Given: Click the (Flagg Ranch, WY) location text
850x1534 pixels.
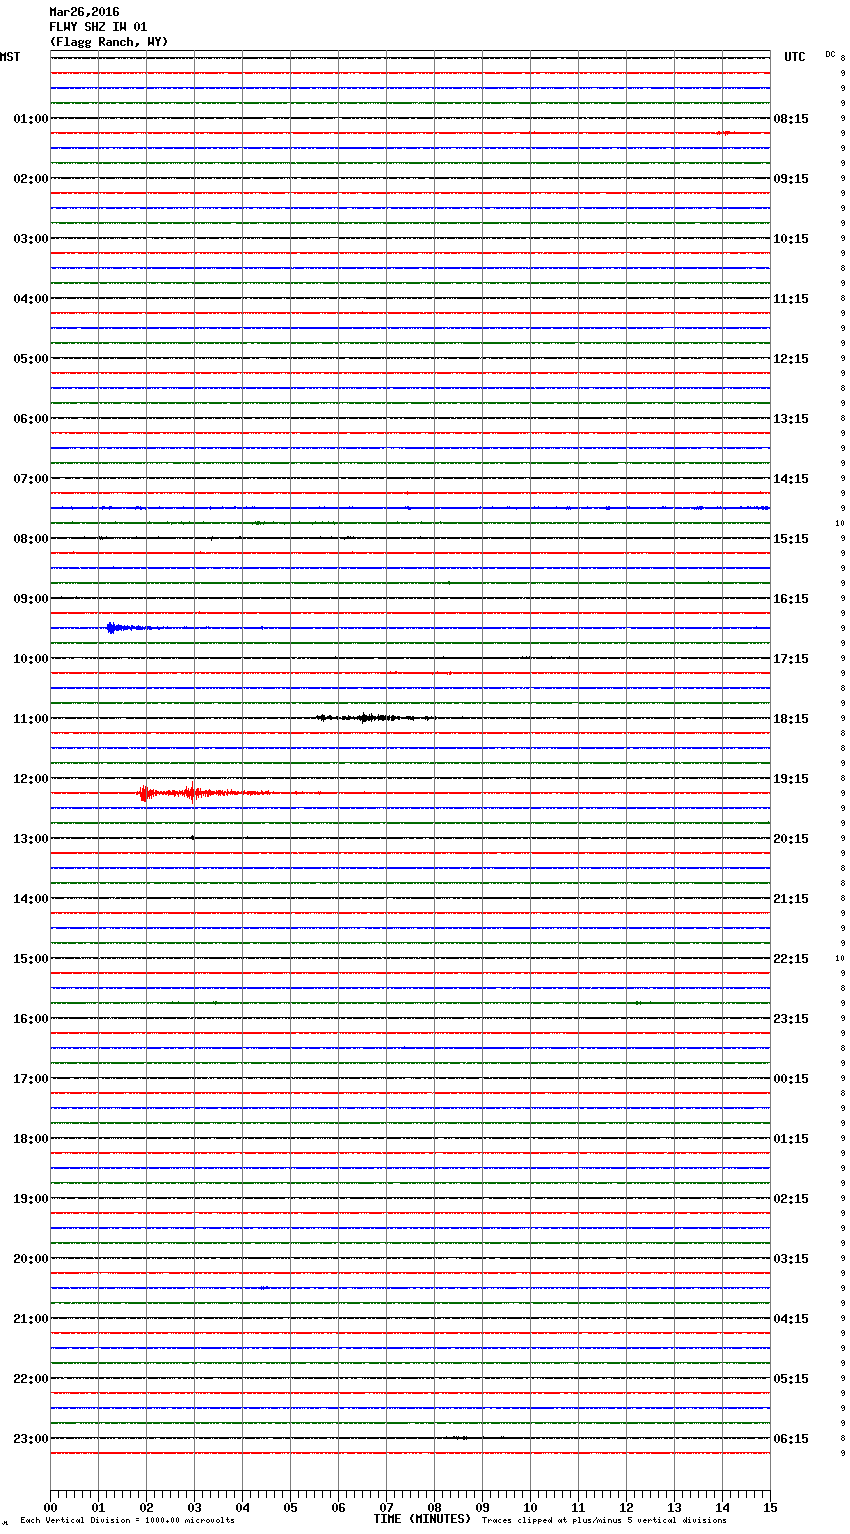Looking at the screenshot, I should coord(109,42).
